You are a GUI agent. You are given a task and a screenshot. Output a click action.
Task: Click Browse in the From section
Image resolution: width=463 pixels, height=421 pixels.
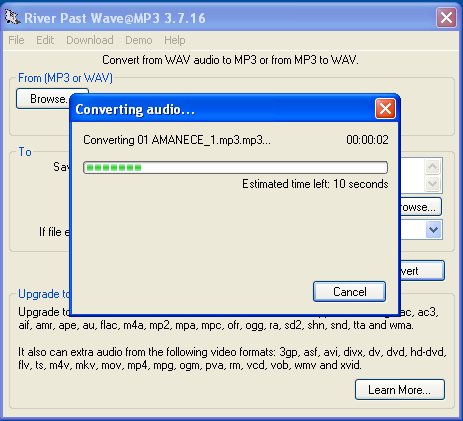coord(43,99)
